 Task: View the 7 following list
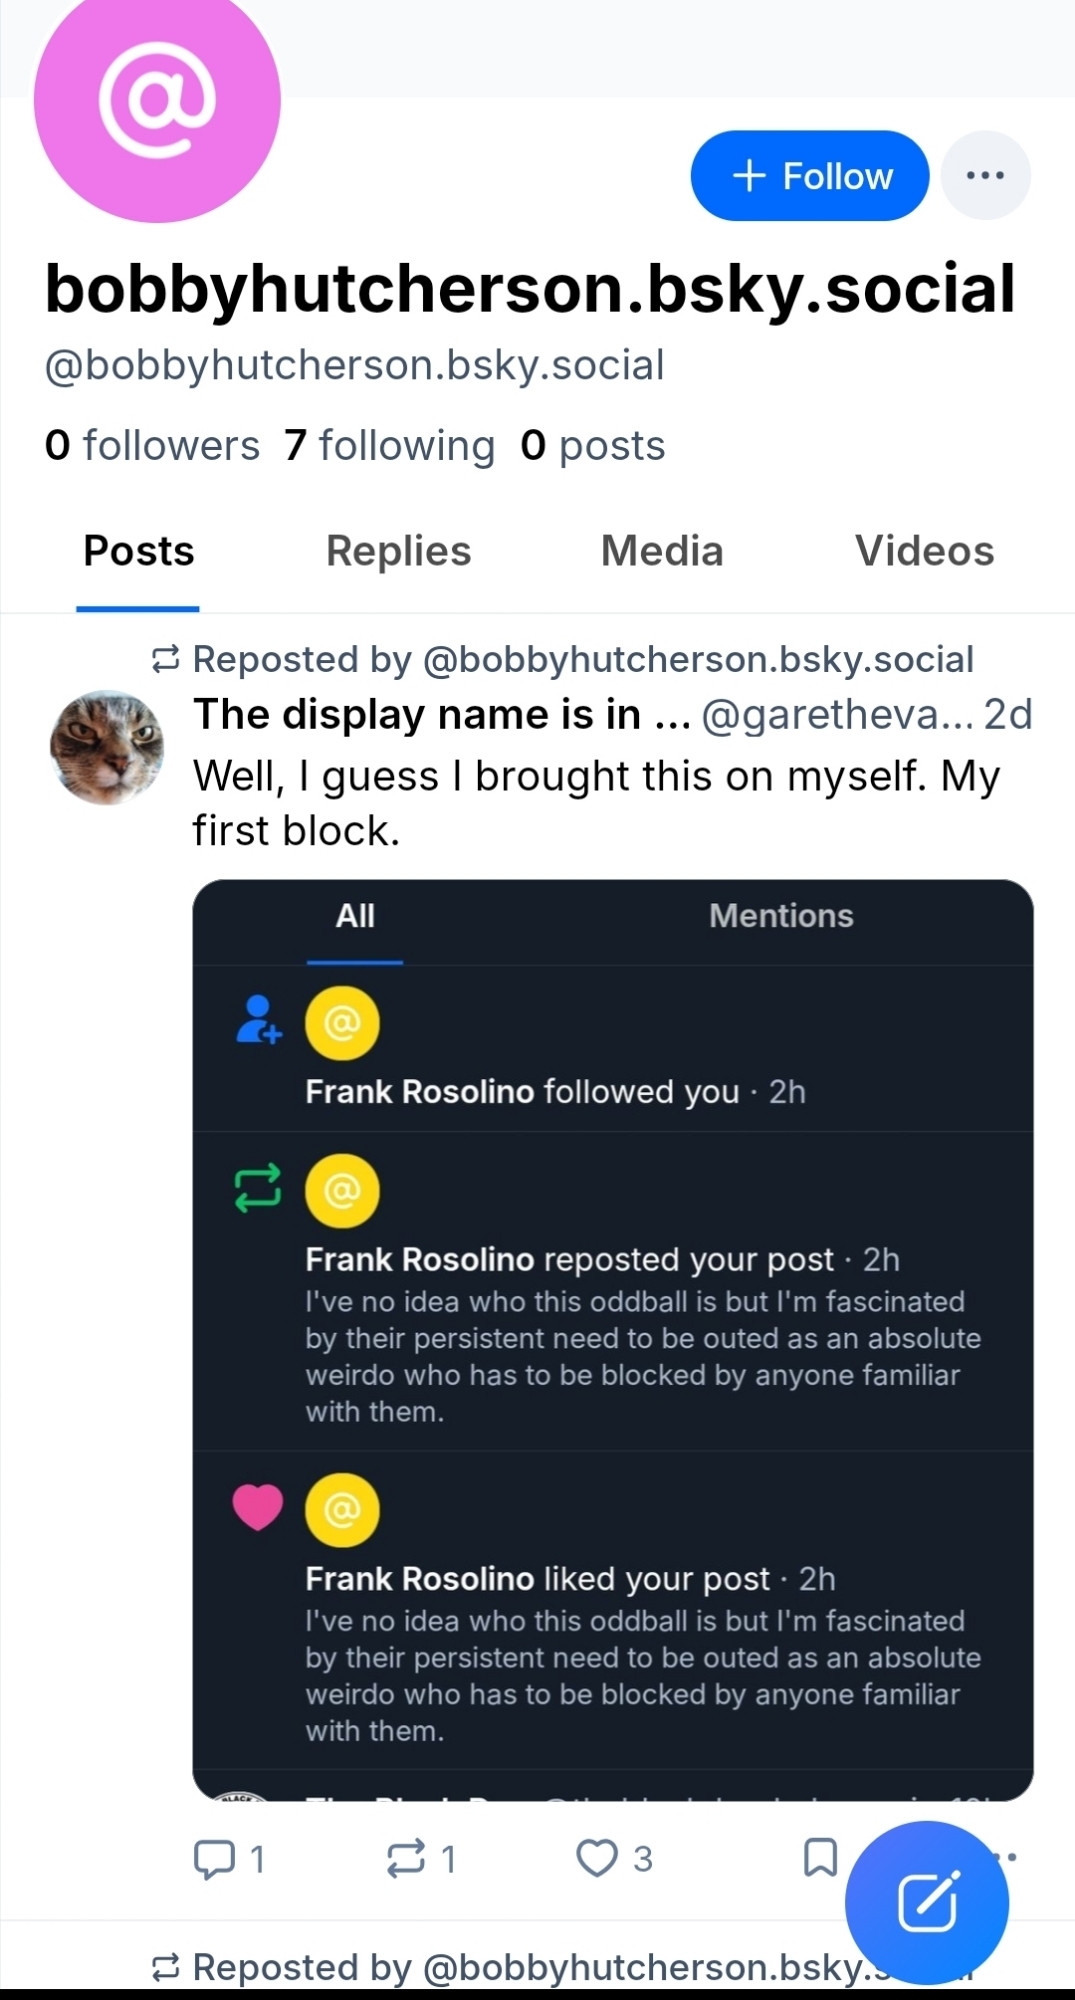(x=389, y=446)
